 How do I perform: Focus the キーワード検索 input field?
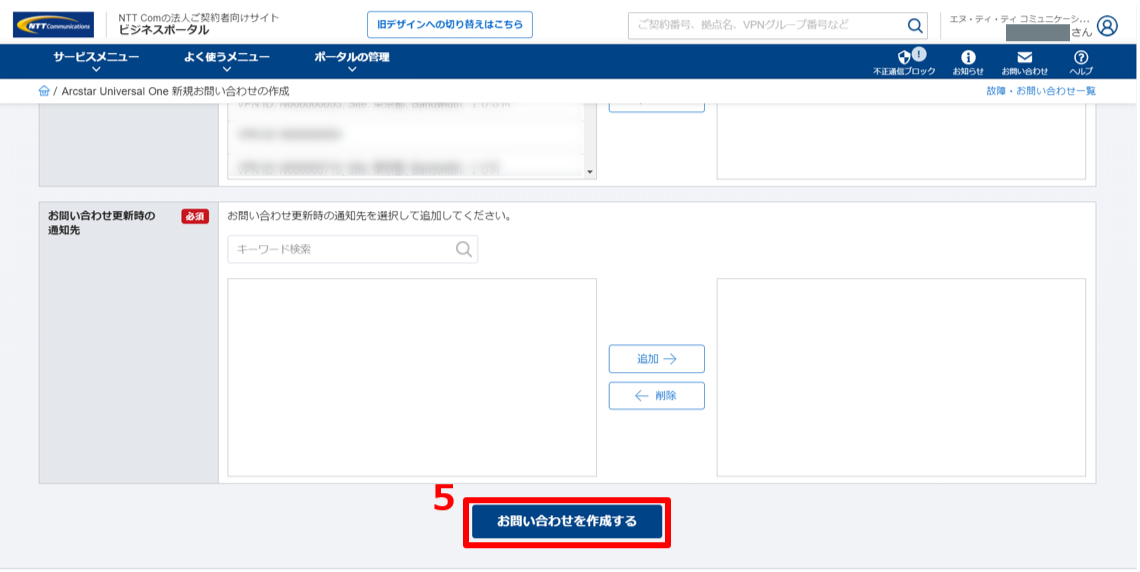pyautogui.click(x=340, y=249)
